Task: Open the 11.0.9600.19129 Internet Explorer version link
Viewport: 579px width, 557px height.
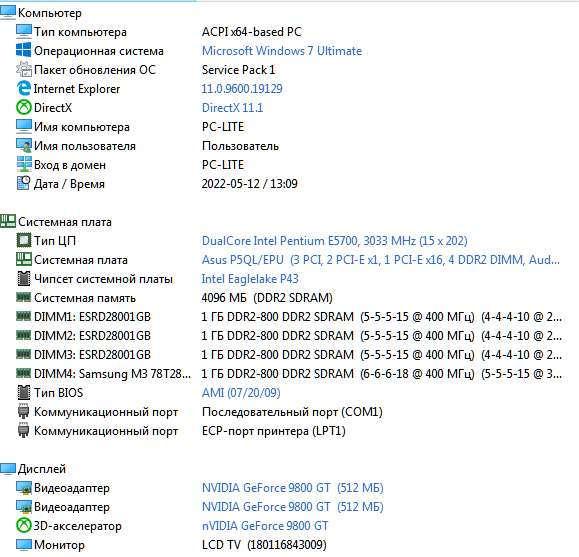Action: (242, 89)
